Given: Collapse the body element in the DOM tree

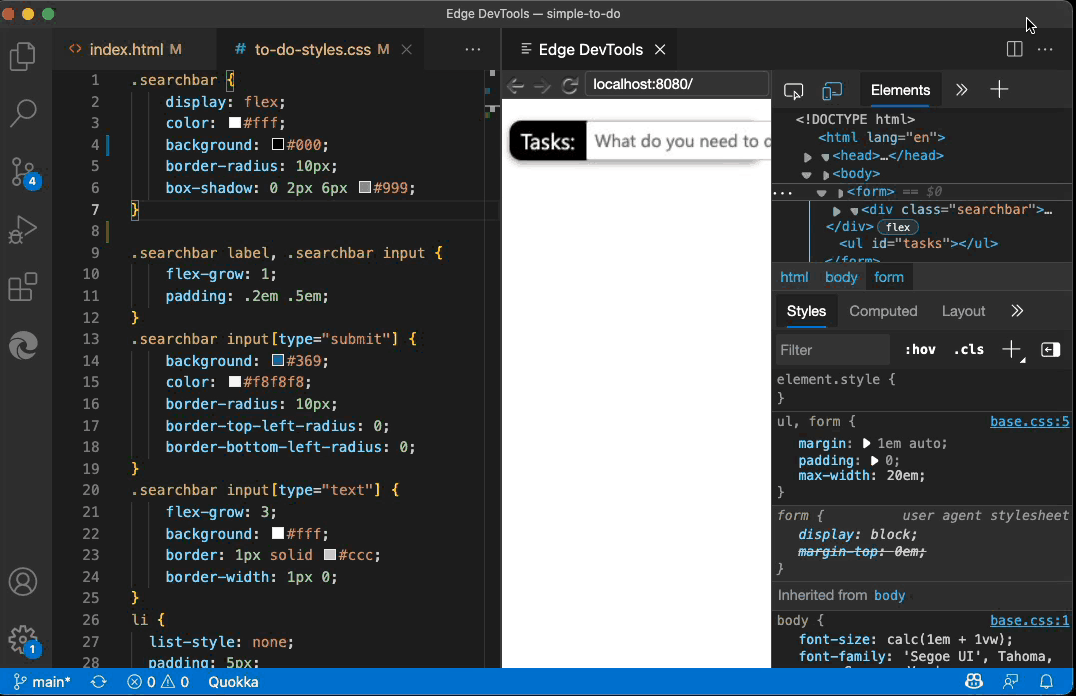Looking at the screenshot, I should click(807, 173).
